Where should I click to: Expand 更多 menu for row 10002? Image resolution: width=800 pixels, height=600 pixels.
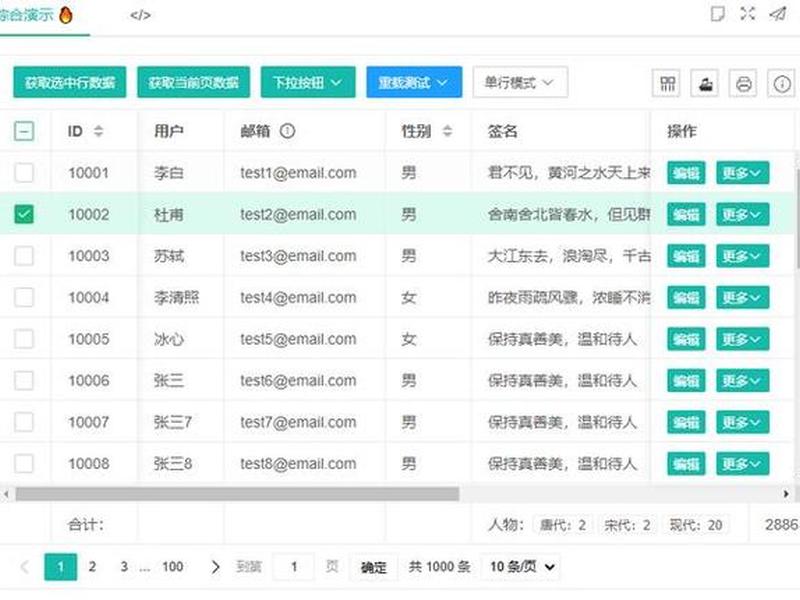[x=742, y=215]
